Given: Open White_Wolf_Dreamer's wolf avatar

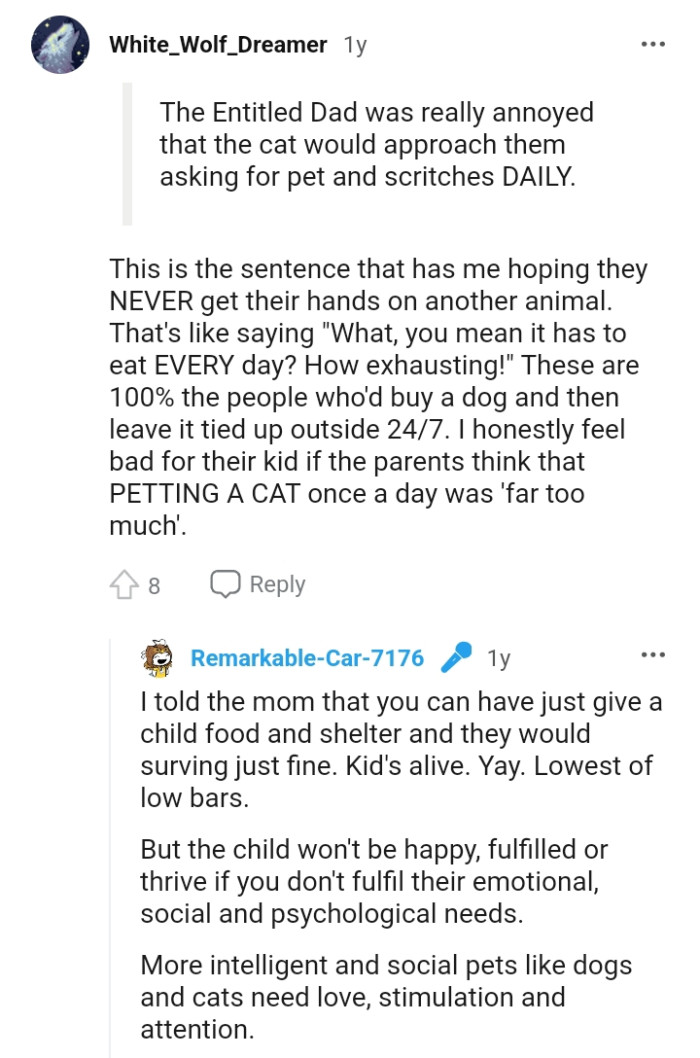Looking at the screenshot, I should tap(61, 45).
